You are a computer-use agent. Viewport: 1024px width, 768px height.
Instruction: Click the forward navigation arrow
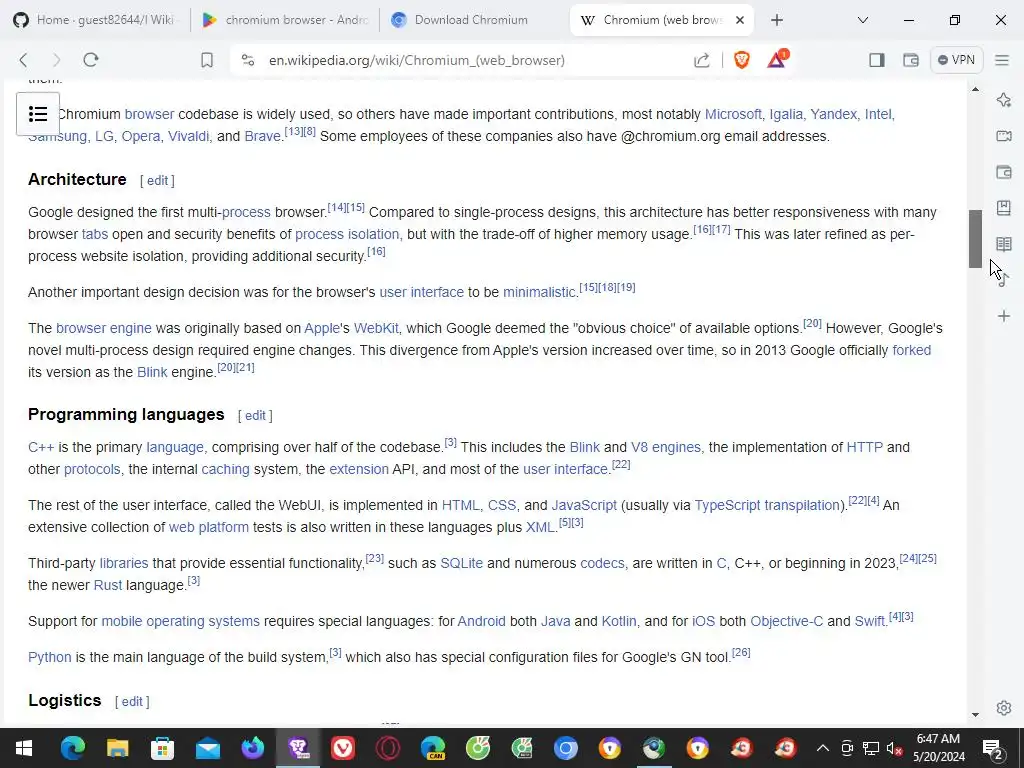(56, 60)
